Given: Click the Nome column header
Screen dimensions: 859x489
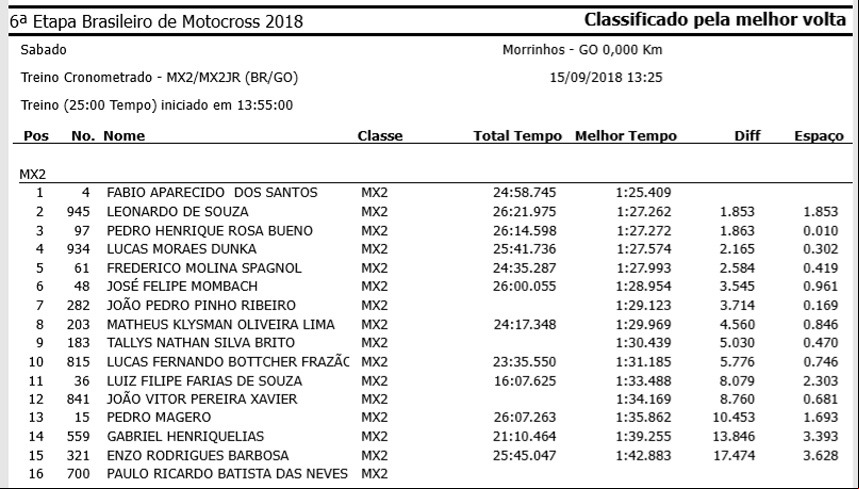Looking at the screenshot, I should click(124, 136).
